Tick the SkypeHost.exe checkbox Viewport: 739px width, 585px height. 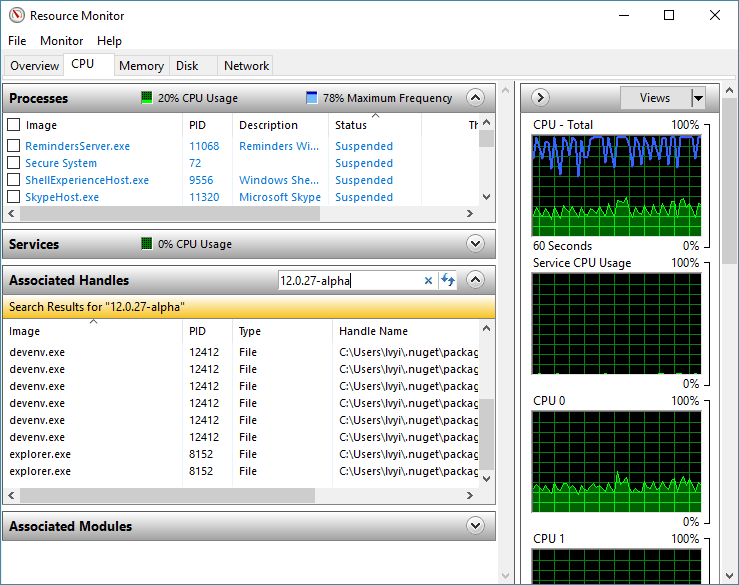pos(14,197)
